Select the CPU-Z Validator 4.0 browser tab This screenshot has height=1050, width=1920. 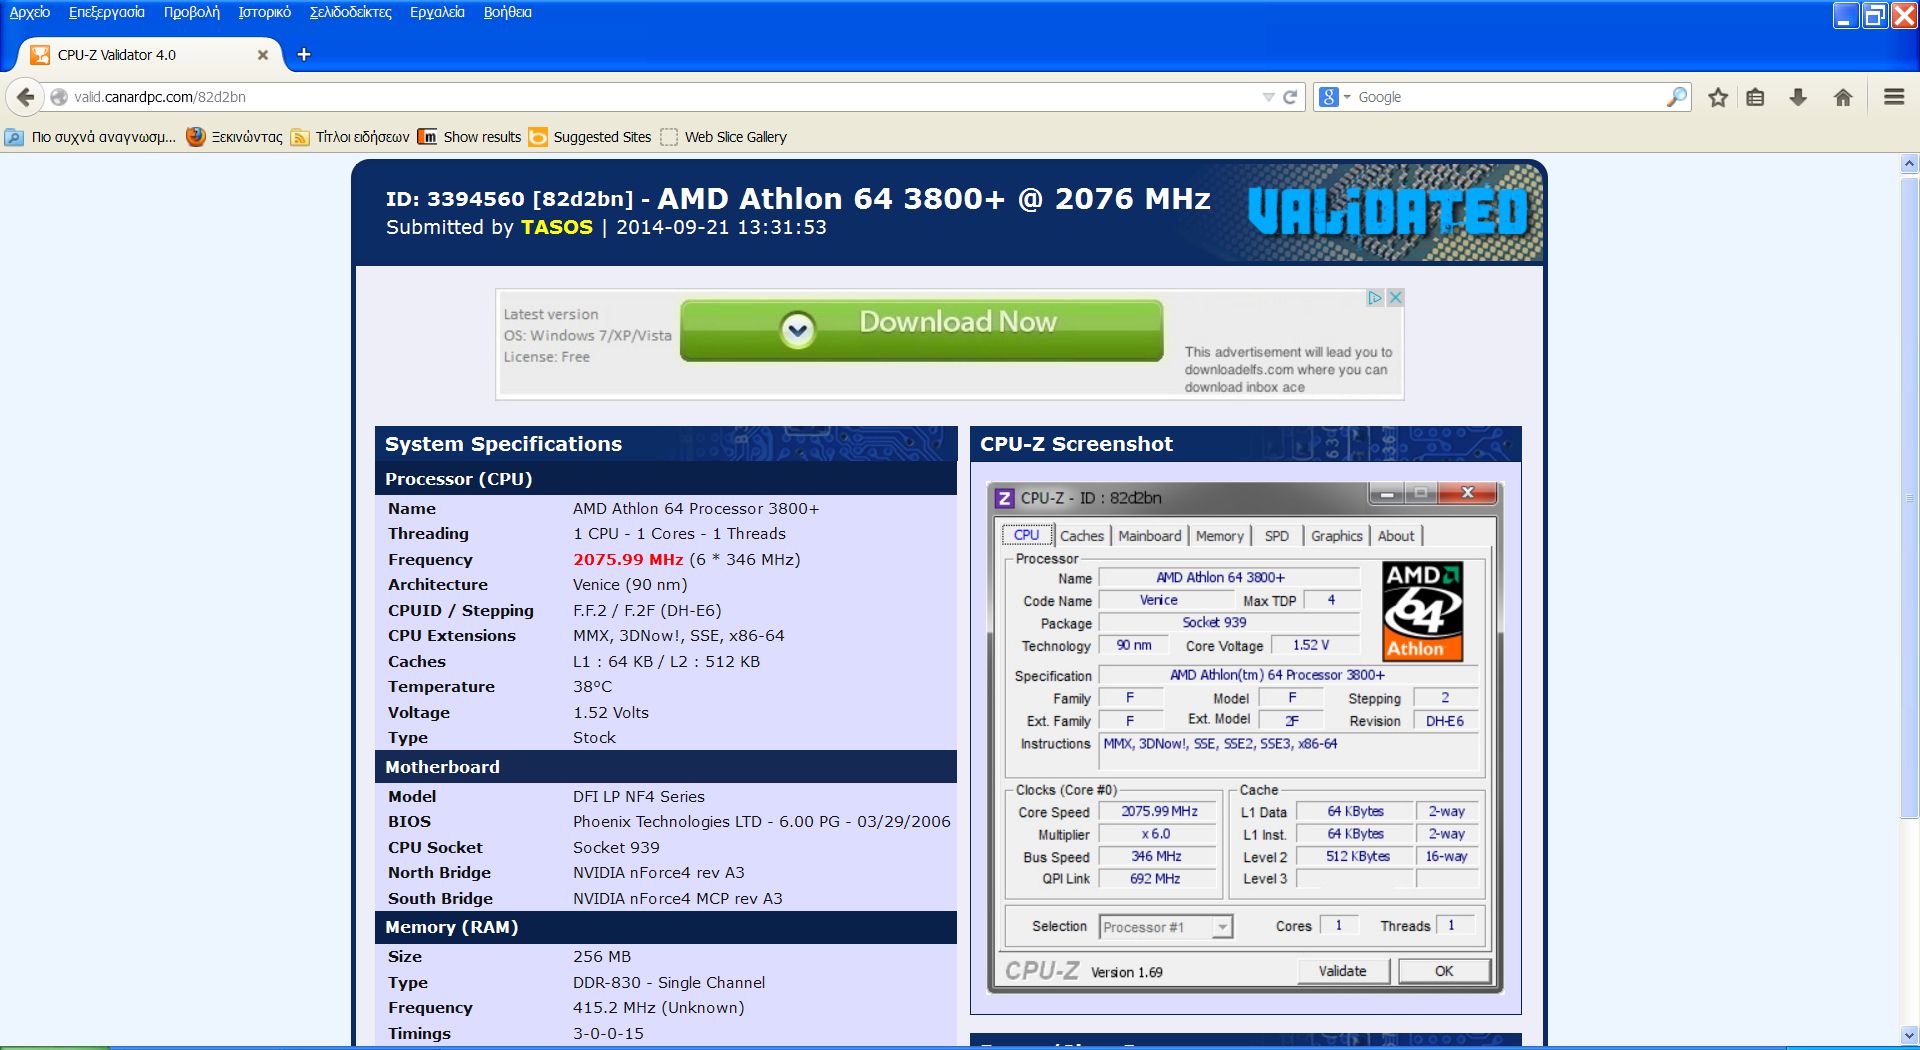tap(150, 55)
